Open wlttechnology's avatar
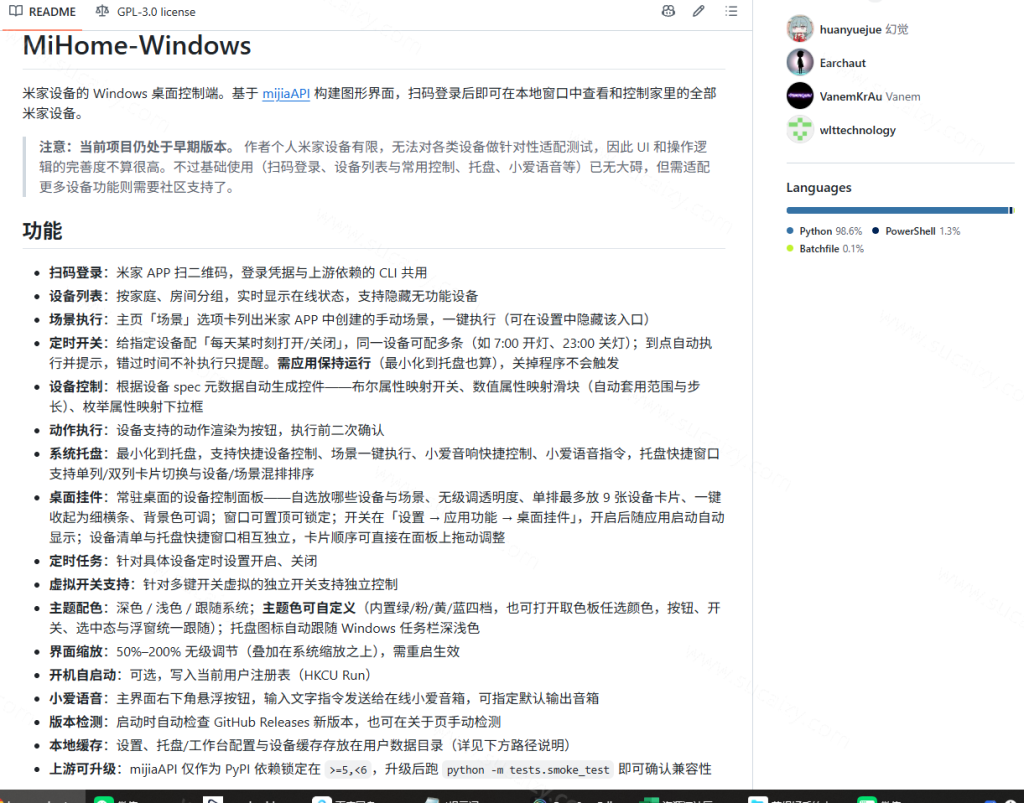The image size is (1024, 803). coord(800,129)
